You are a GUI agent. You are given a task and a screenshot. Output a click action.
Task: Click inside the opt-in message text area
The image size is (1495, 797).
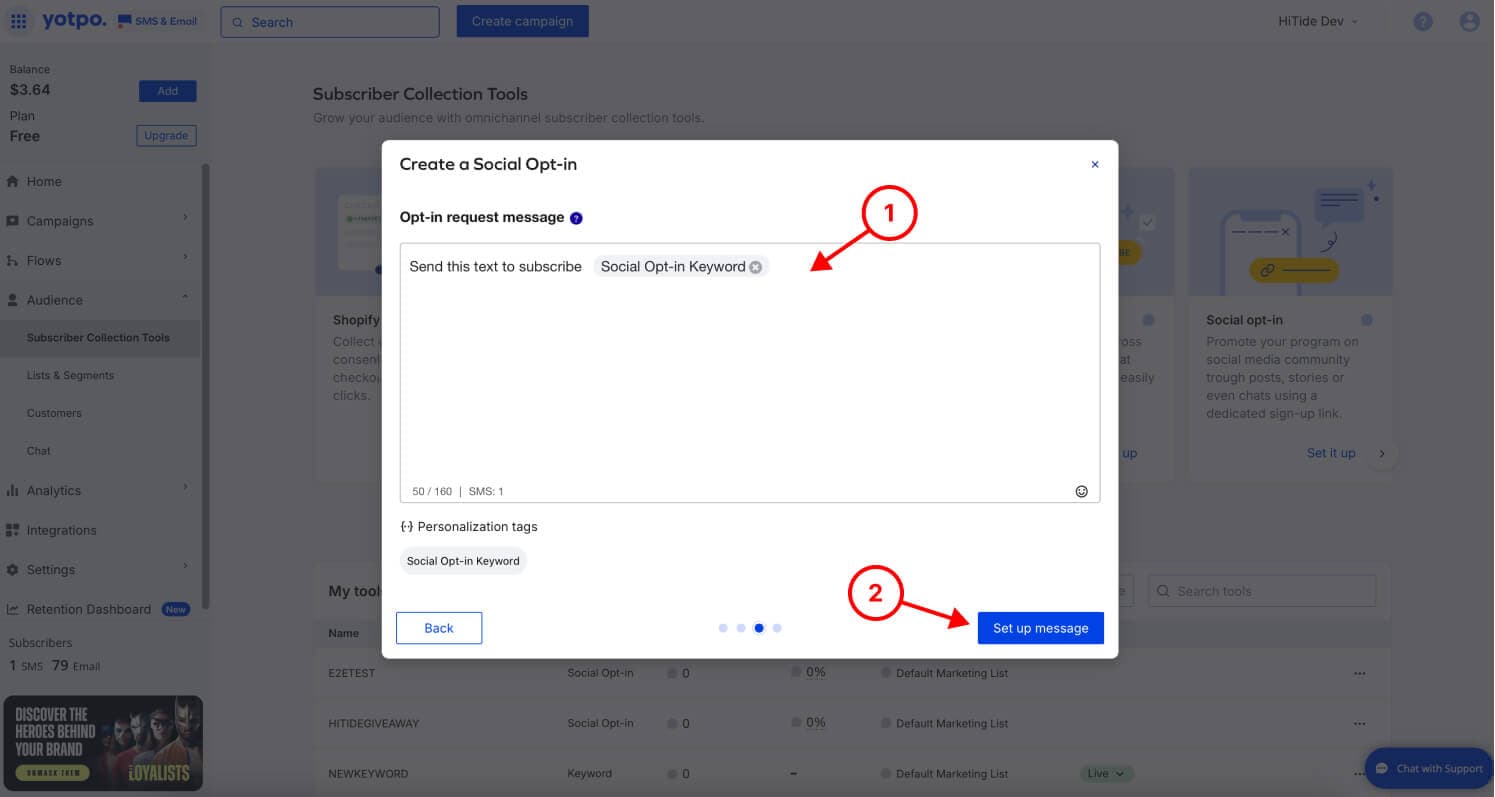750,380
